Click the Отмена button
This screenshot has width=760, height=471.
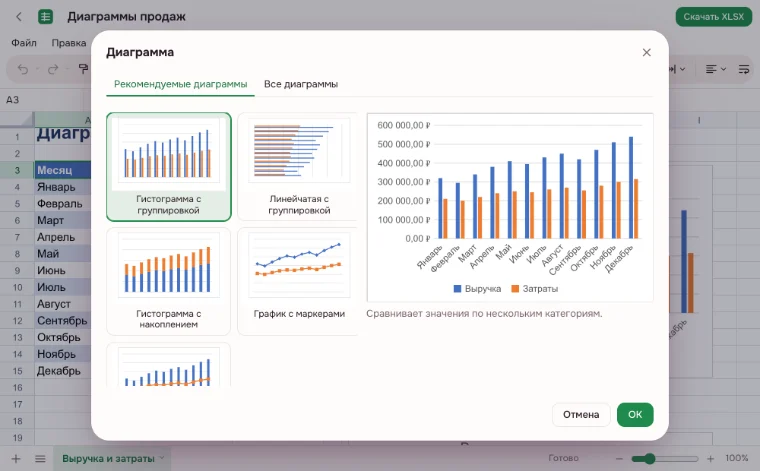point(581,415)
